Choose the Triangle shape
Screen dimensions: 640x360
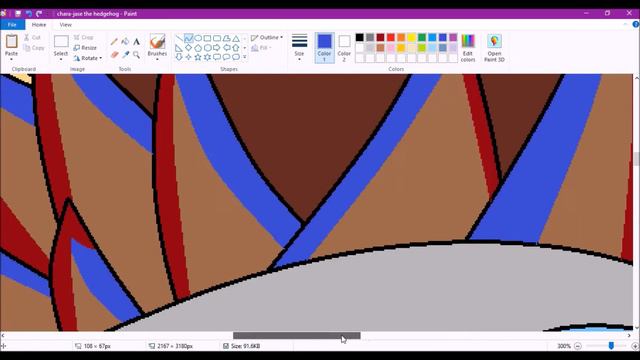pos(236,38)
